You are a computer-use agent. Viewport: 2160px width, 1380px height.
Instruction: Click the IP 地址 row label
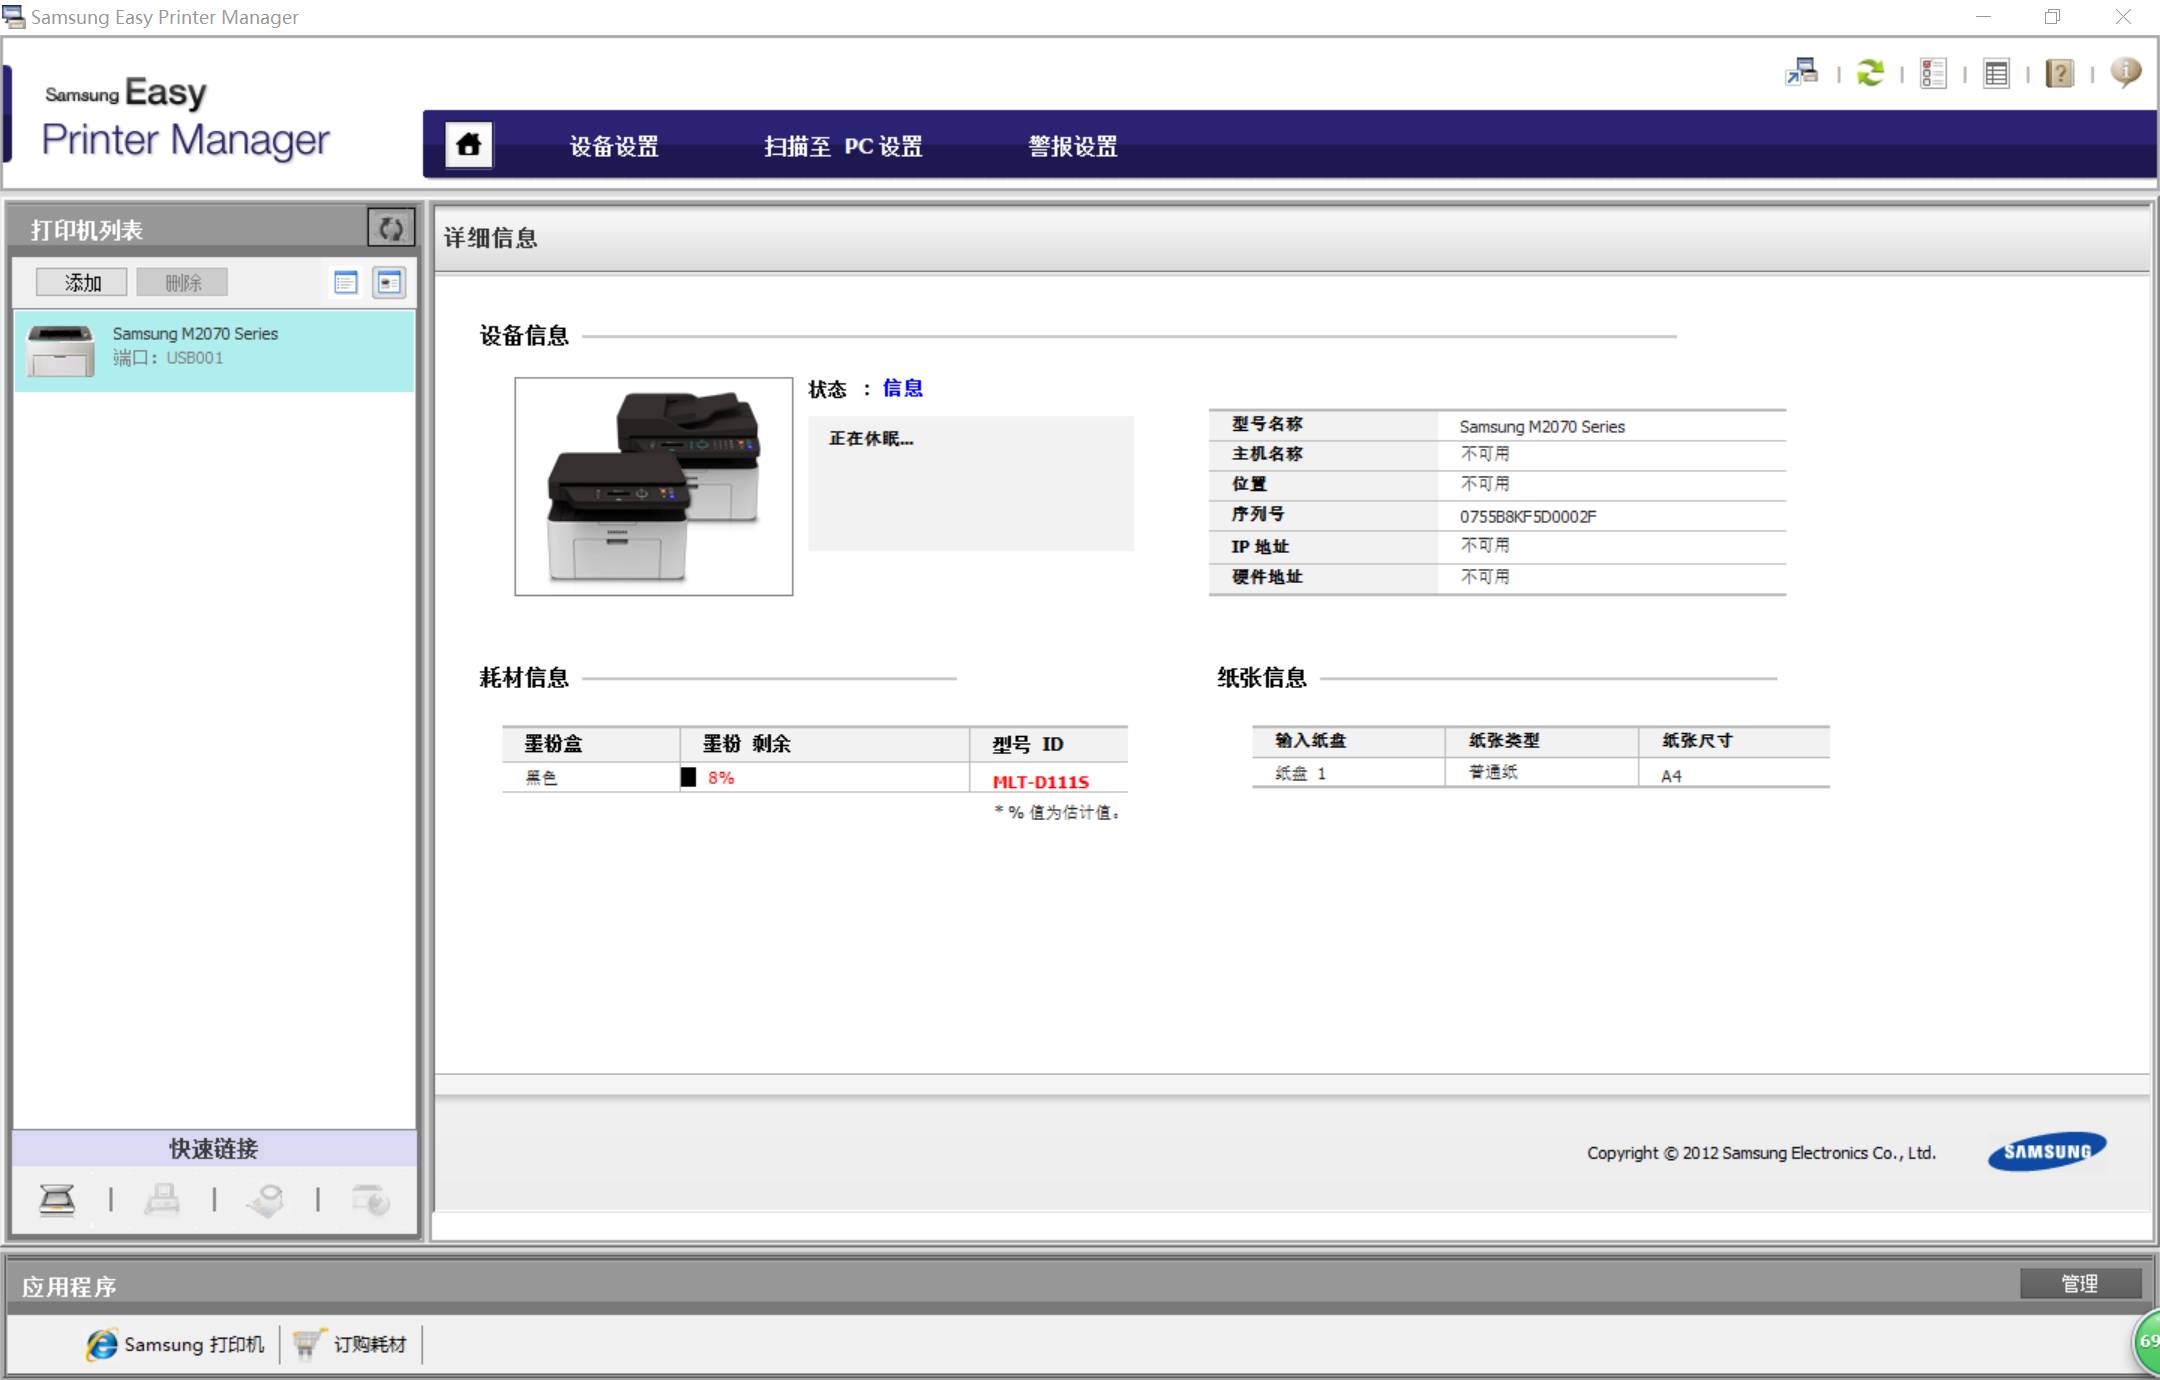click(x=1260, y=546)
